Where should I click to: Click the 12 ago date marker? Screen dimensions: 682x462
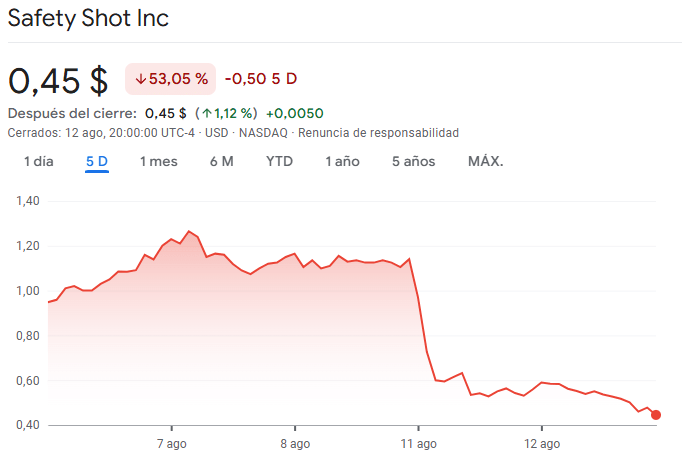(541, 443)
